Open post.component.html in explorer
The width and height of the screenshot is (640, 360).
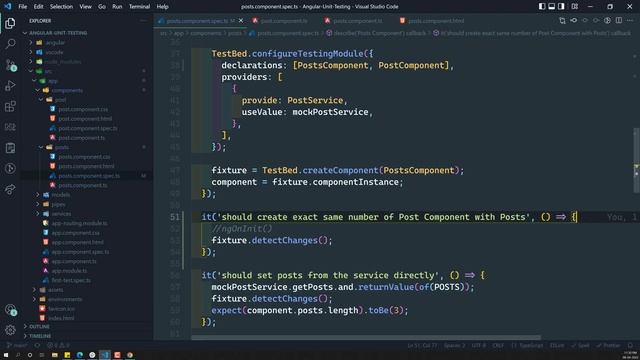pyautogui.click(x=85, y=119)
